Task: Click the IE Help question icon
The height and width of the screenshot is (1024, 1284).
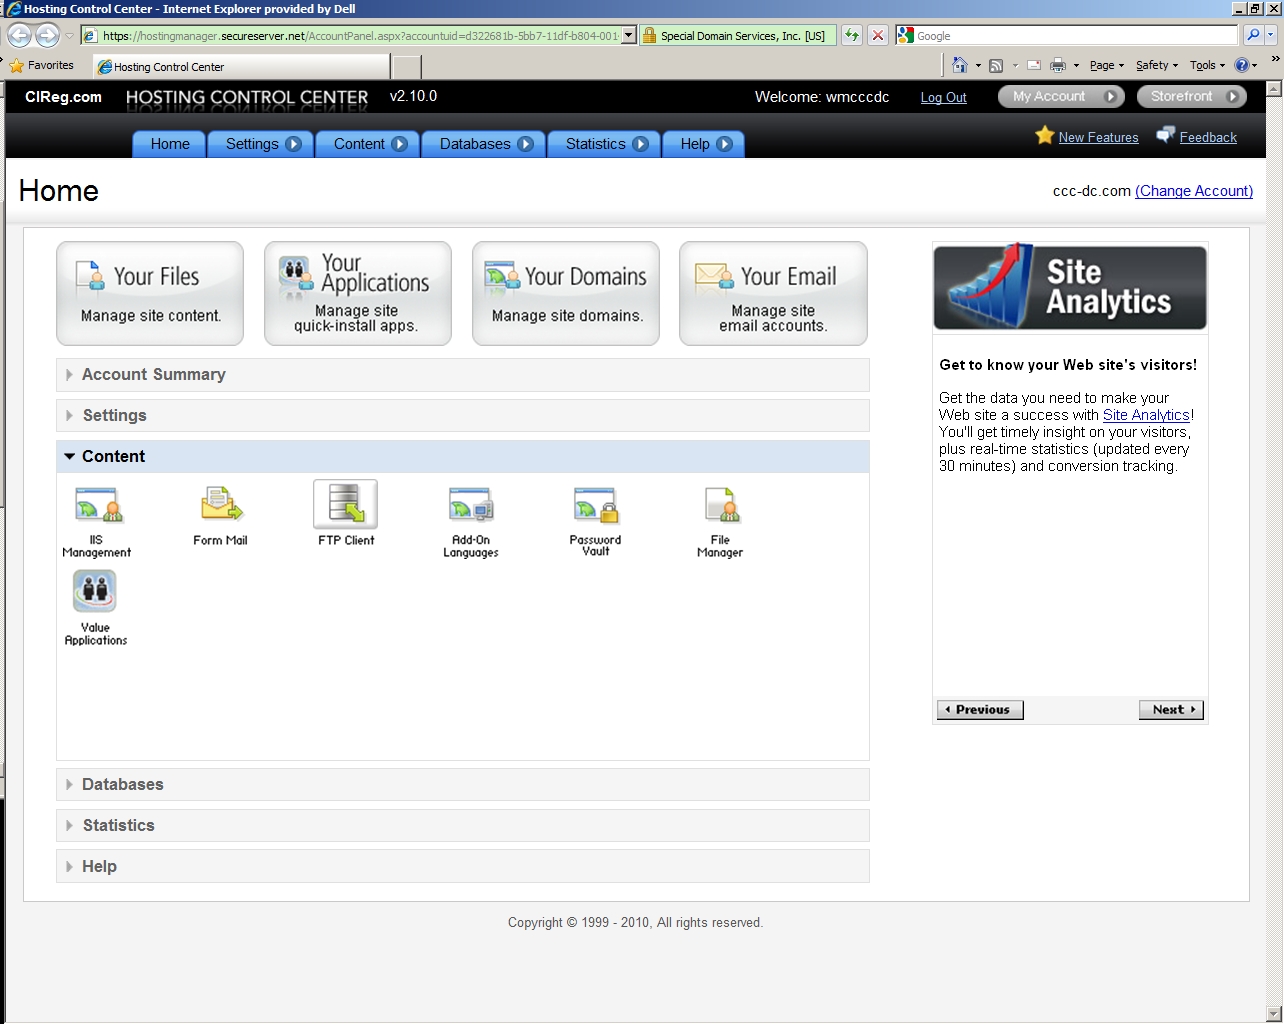Action: click(x=1242, y=65)
